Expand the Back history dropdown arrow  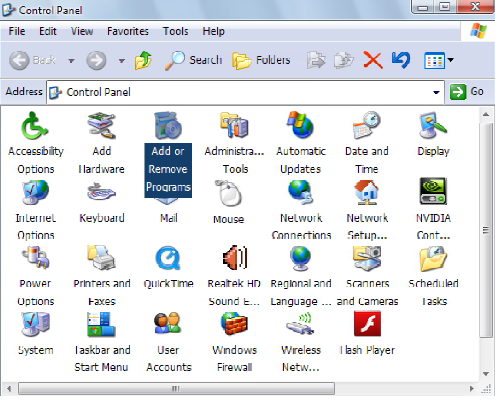pos(71,61)
